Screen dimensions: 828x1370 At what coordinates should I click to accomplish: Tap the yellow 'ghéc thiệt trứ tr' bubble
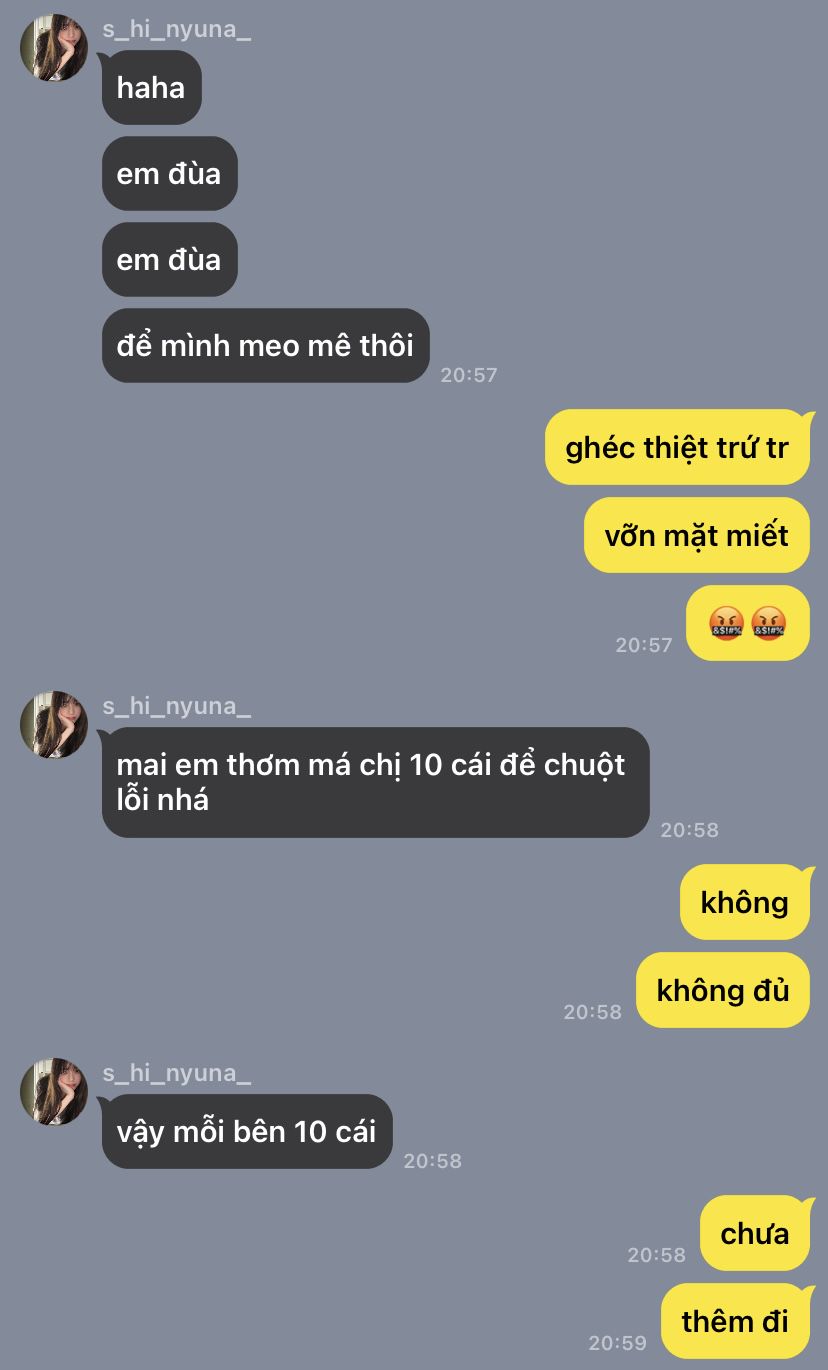click(677, 447)
